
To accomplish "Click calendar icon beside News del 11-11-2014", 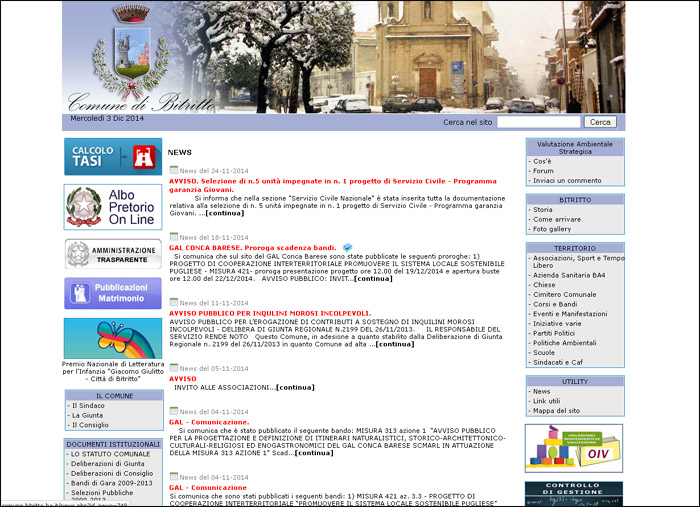I will point(174,302).
